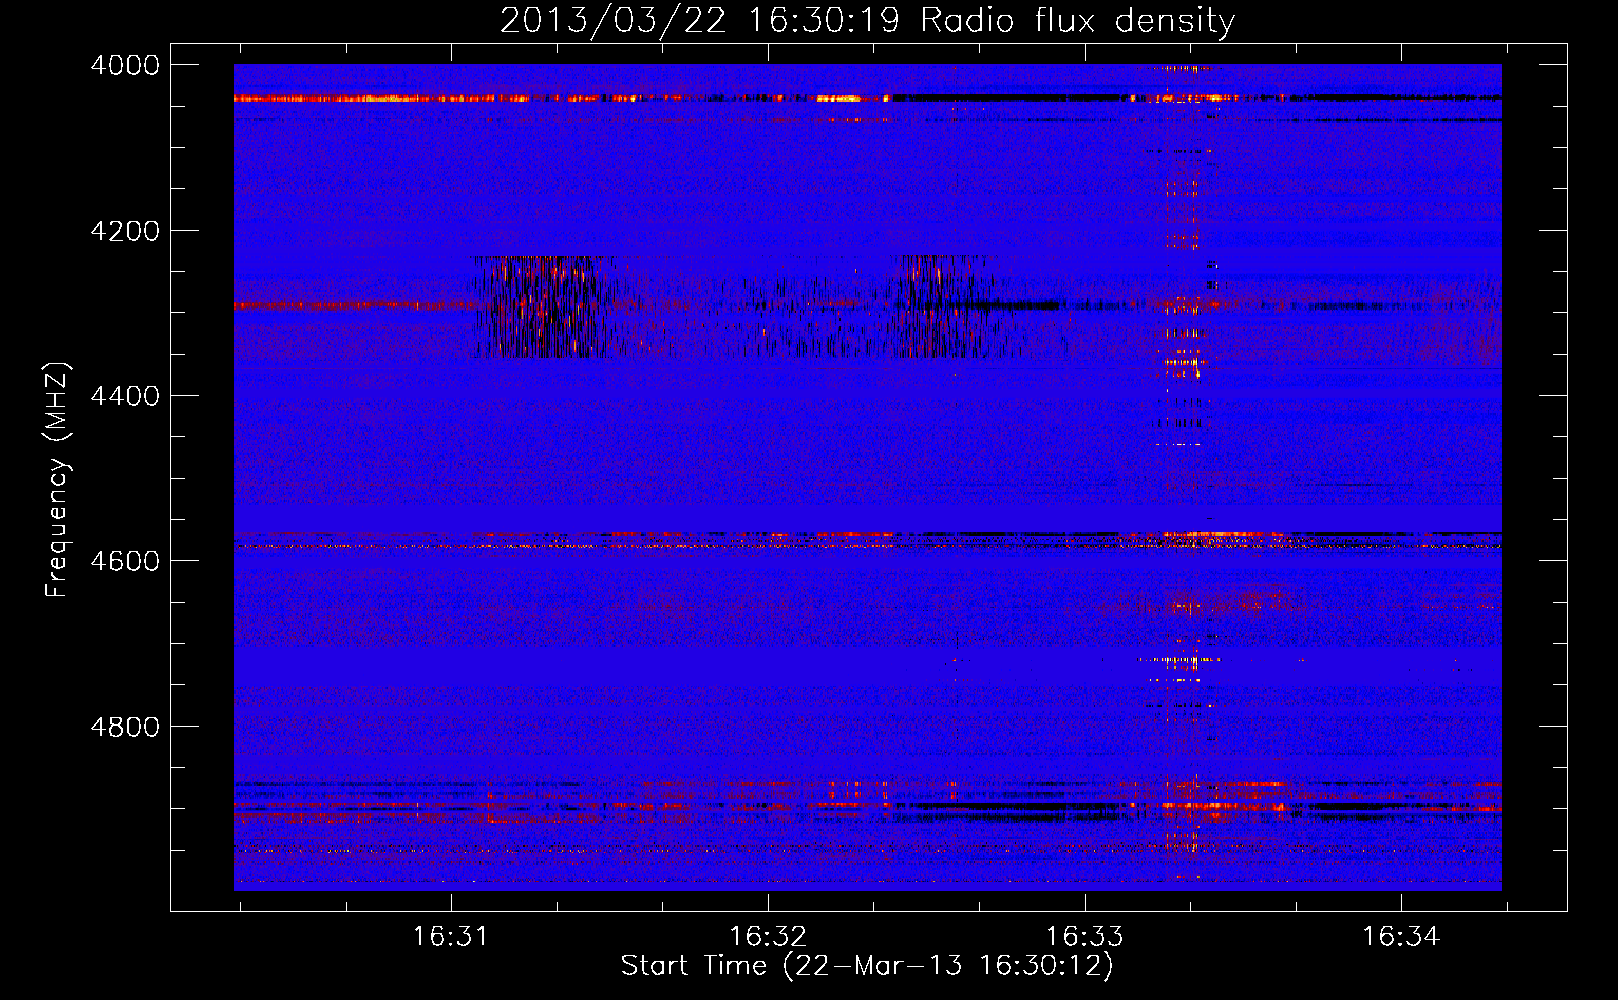Click the 16:33 time axis label

(x=1084, y=936)
